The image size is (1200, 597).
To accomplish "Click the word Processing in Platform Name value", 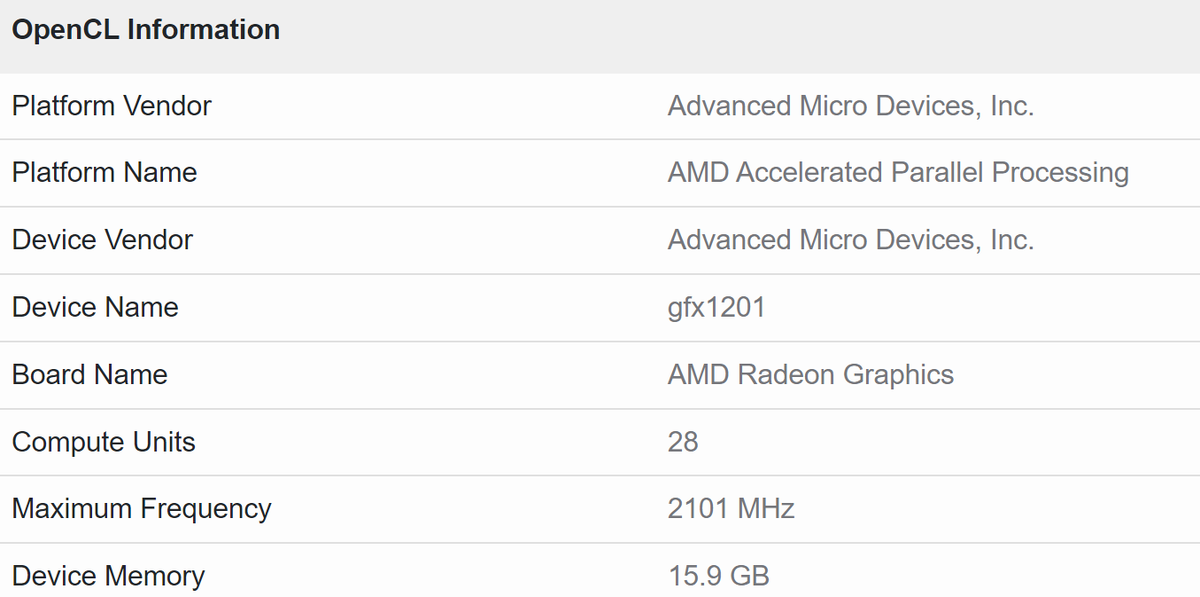I will [x=1060, y=173].
